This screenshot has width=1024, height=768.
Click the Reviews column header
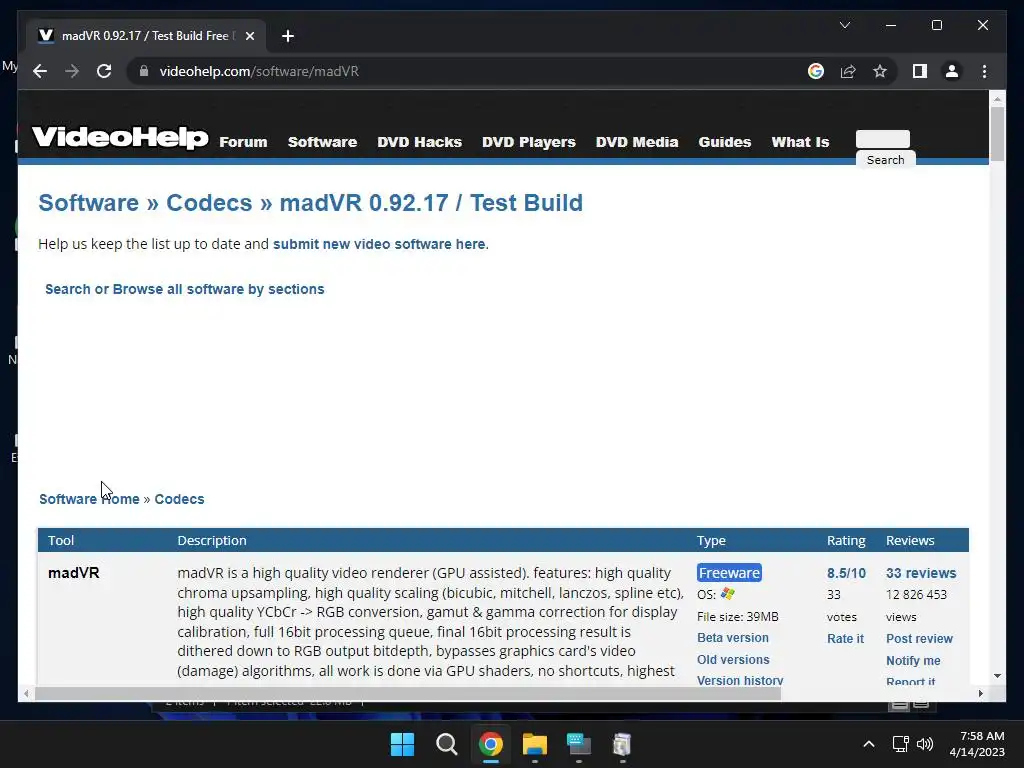coord(910,540)
